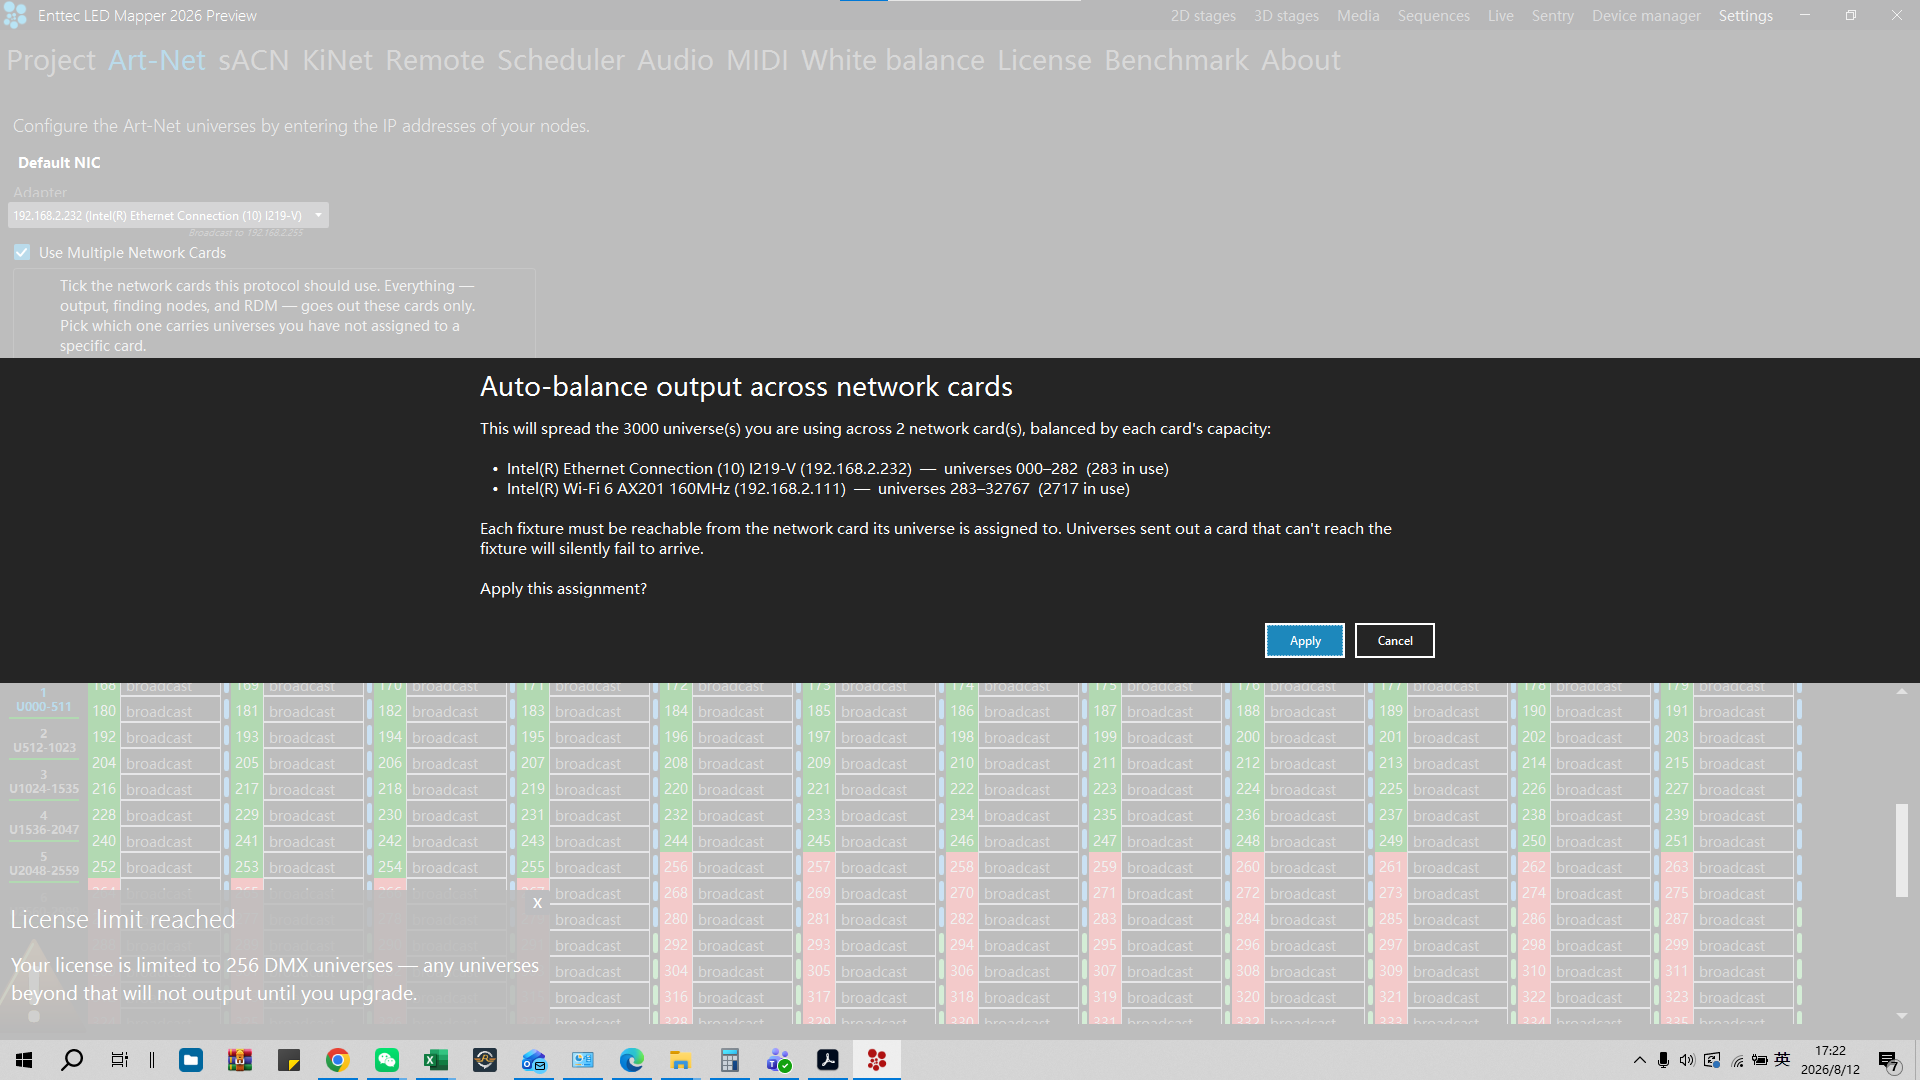Image resolution: width=1920 pixels, height=1080 pixels.
Task: Open the Default NIC adapter dropdown
Action: click(168, 215)
